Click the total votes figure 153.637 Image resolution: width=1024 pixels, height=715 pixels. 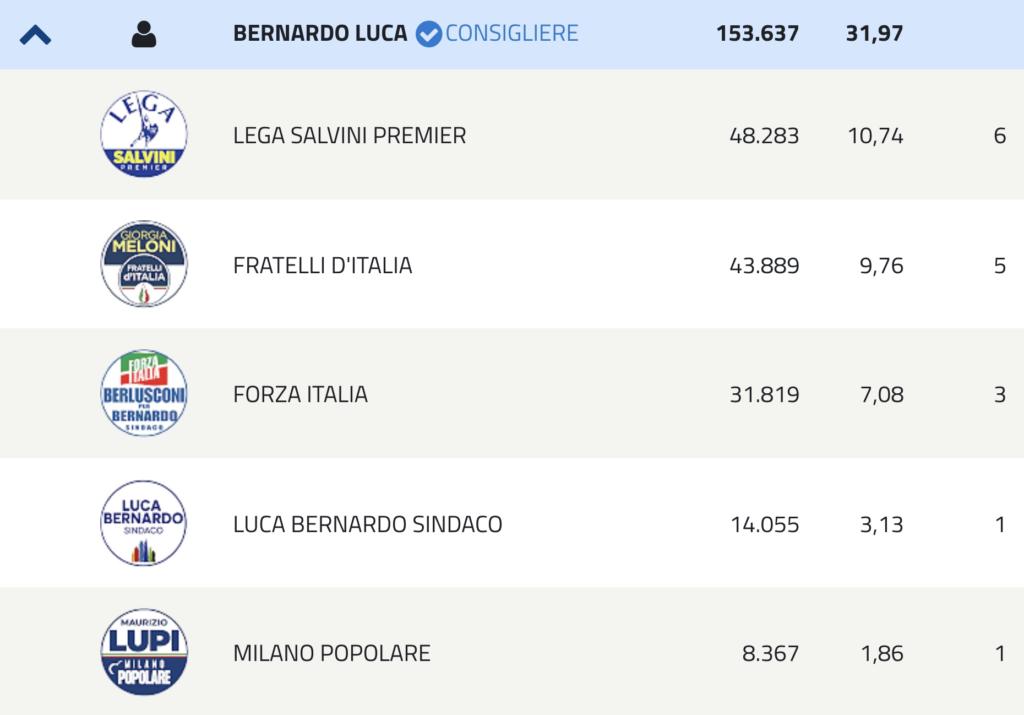pos(758,33)
